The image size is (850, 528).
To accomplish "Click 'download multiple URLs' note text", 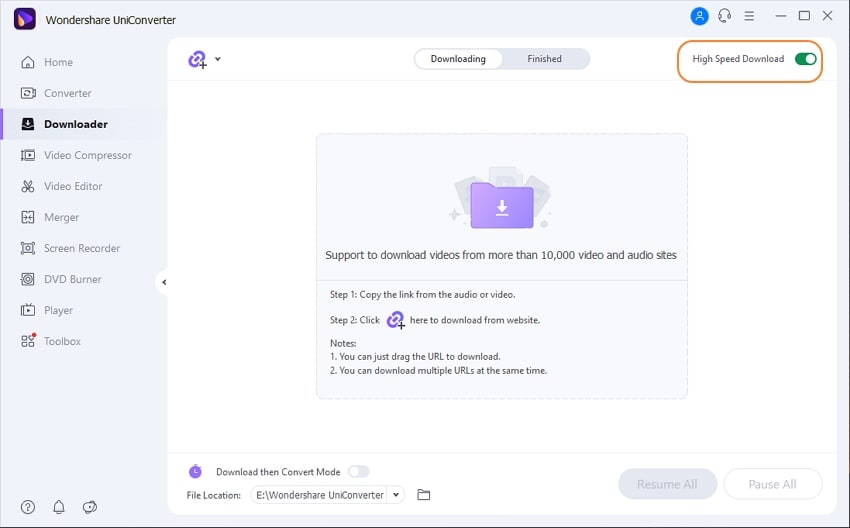I will [439, 371].
